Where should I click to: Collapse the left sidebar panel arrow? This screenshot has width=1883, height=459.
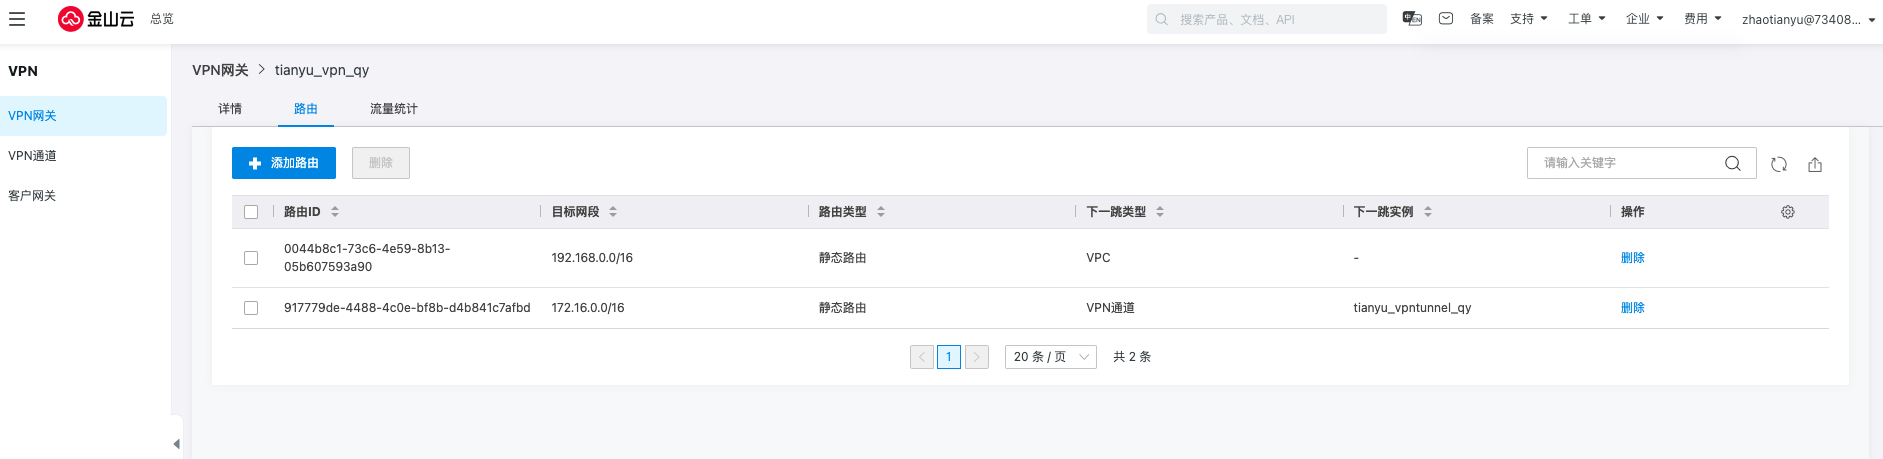click(x=176, y=444)
